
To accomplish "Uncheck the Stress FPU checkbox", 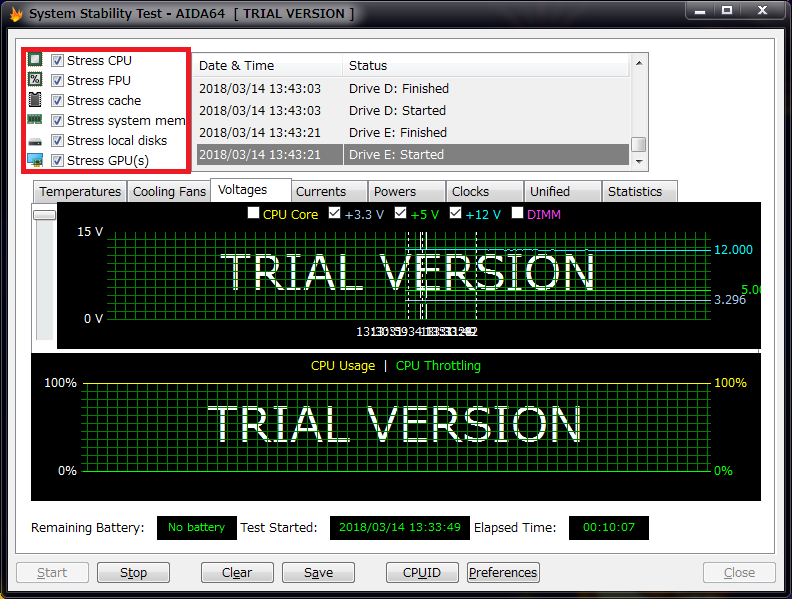I will click(x=58, y=80).
